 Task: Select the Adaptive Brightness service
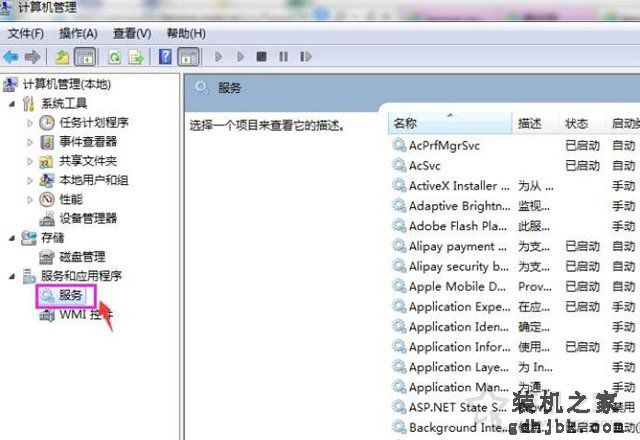click(x=459, y=206)
